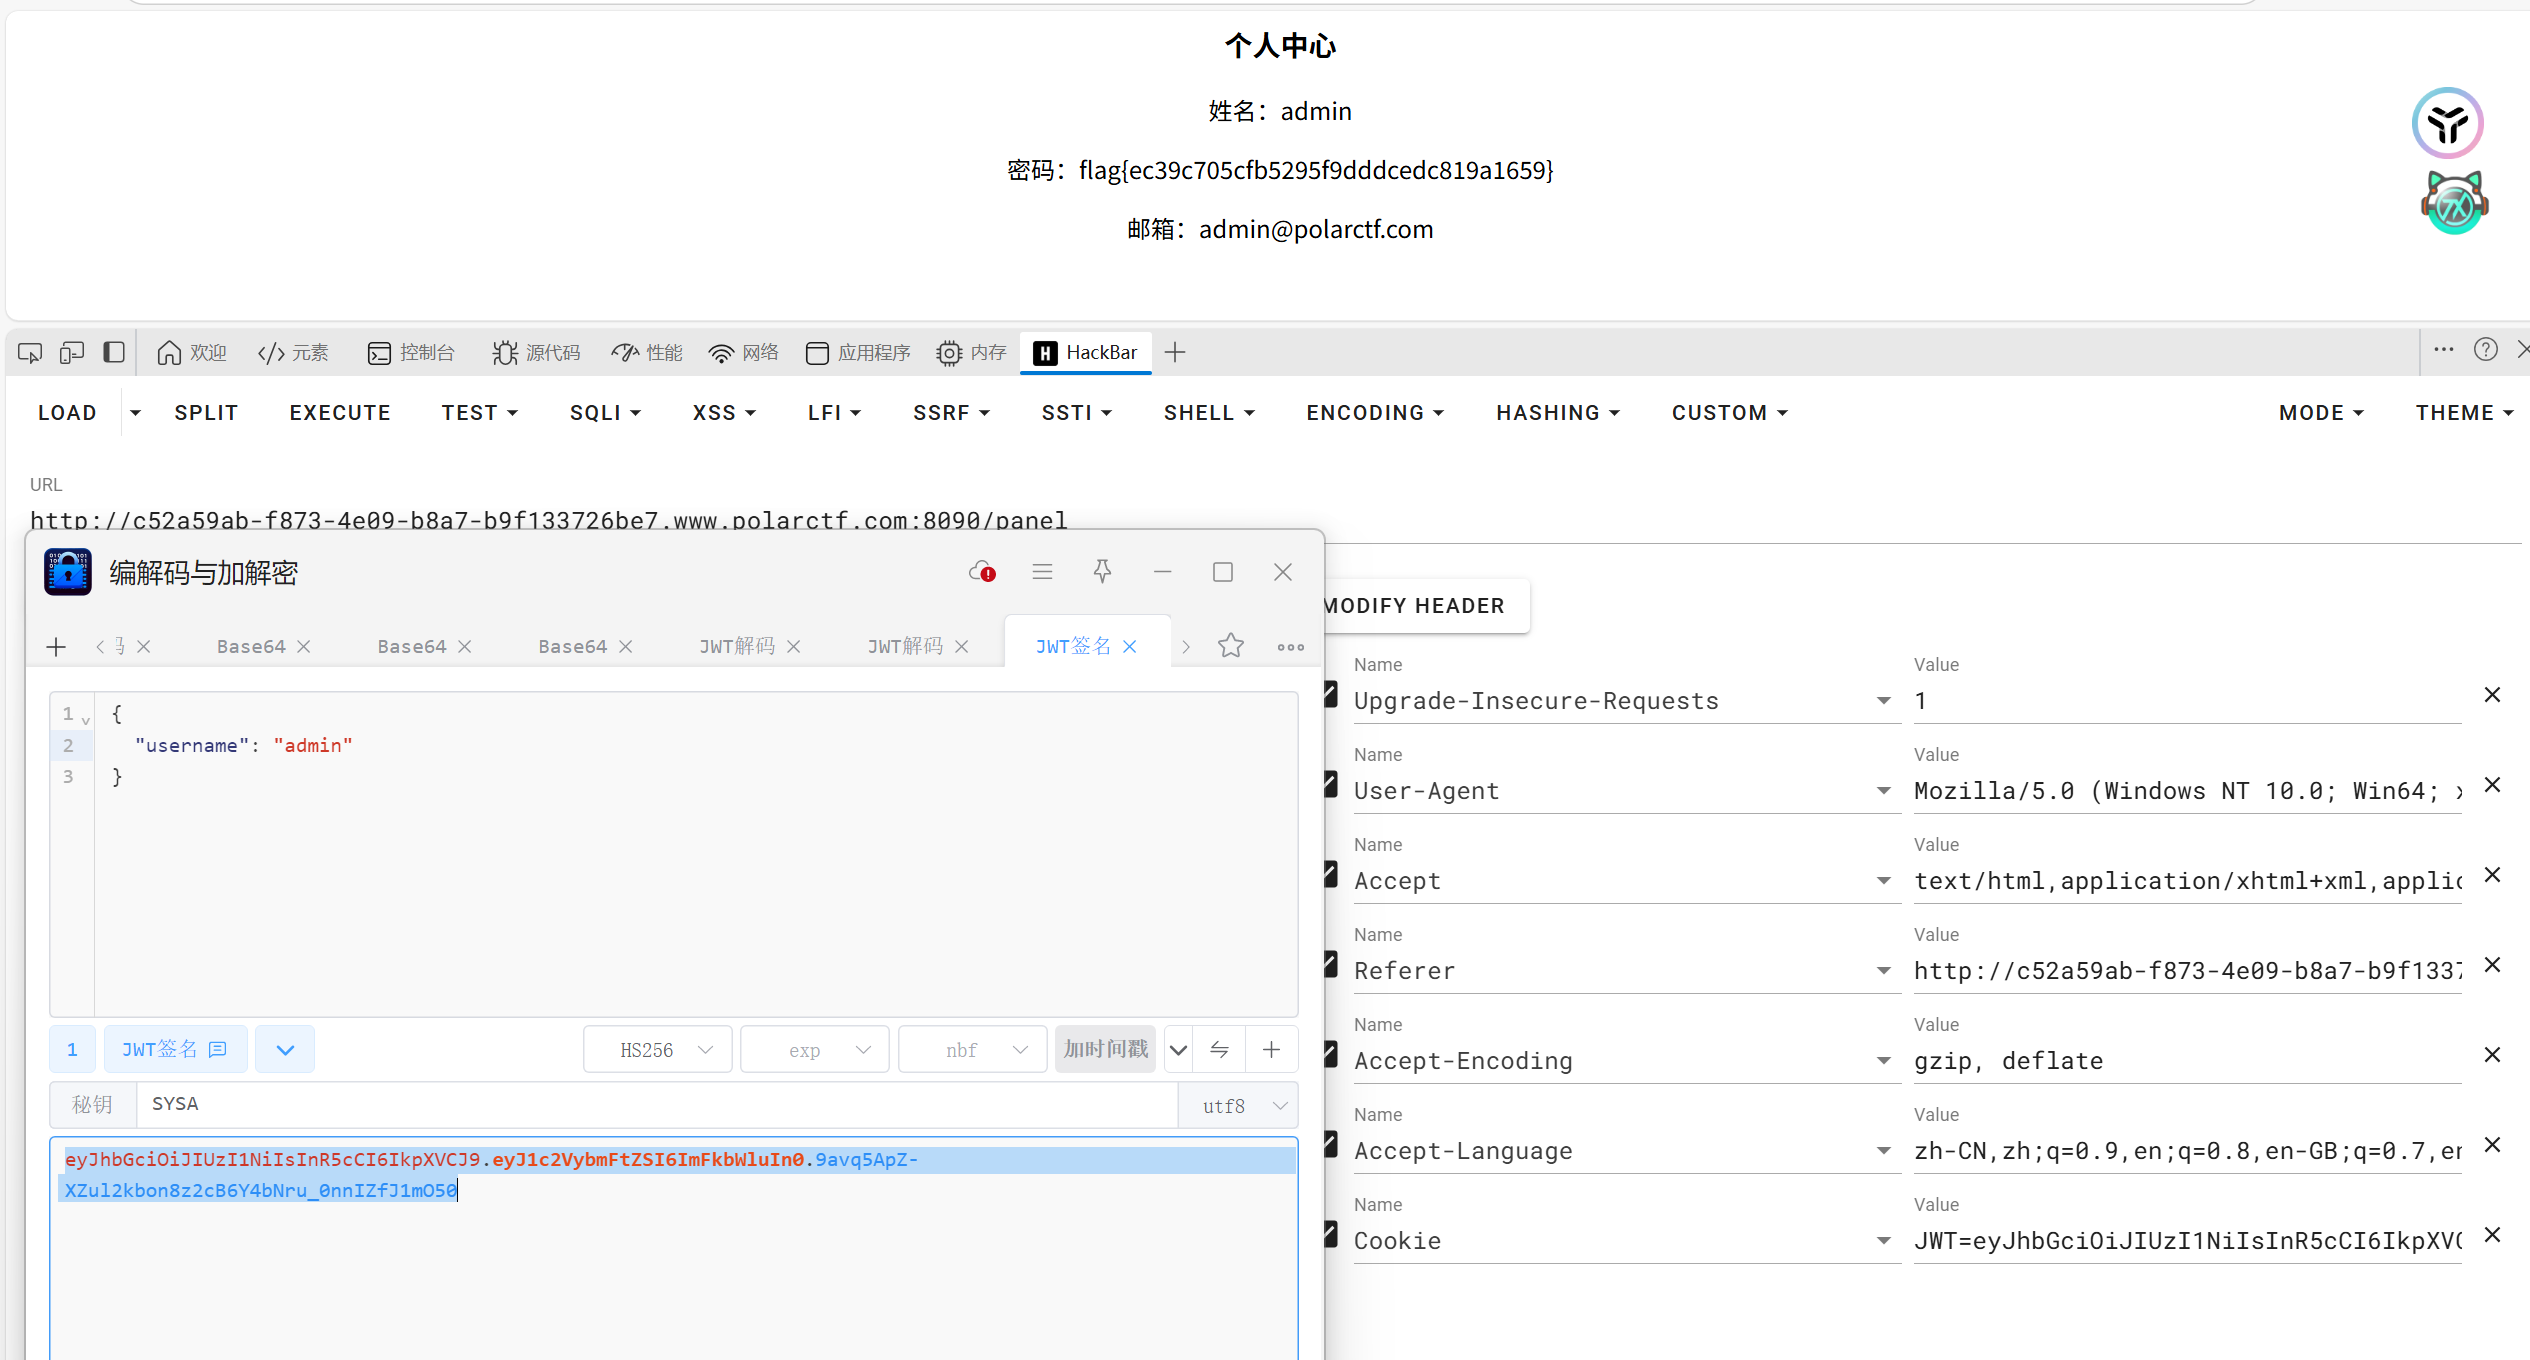Click the 加时间戳 button
The width and height of the screenshot is (2530, 1360).
tap(1105, 1049)
